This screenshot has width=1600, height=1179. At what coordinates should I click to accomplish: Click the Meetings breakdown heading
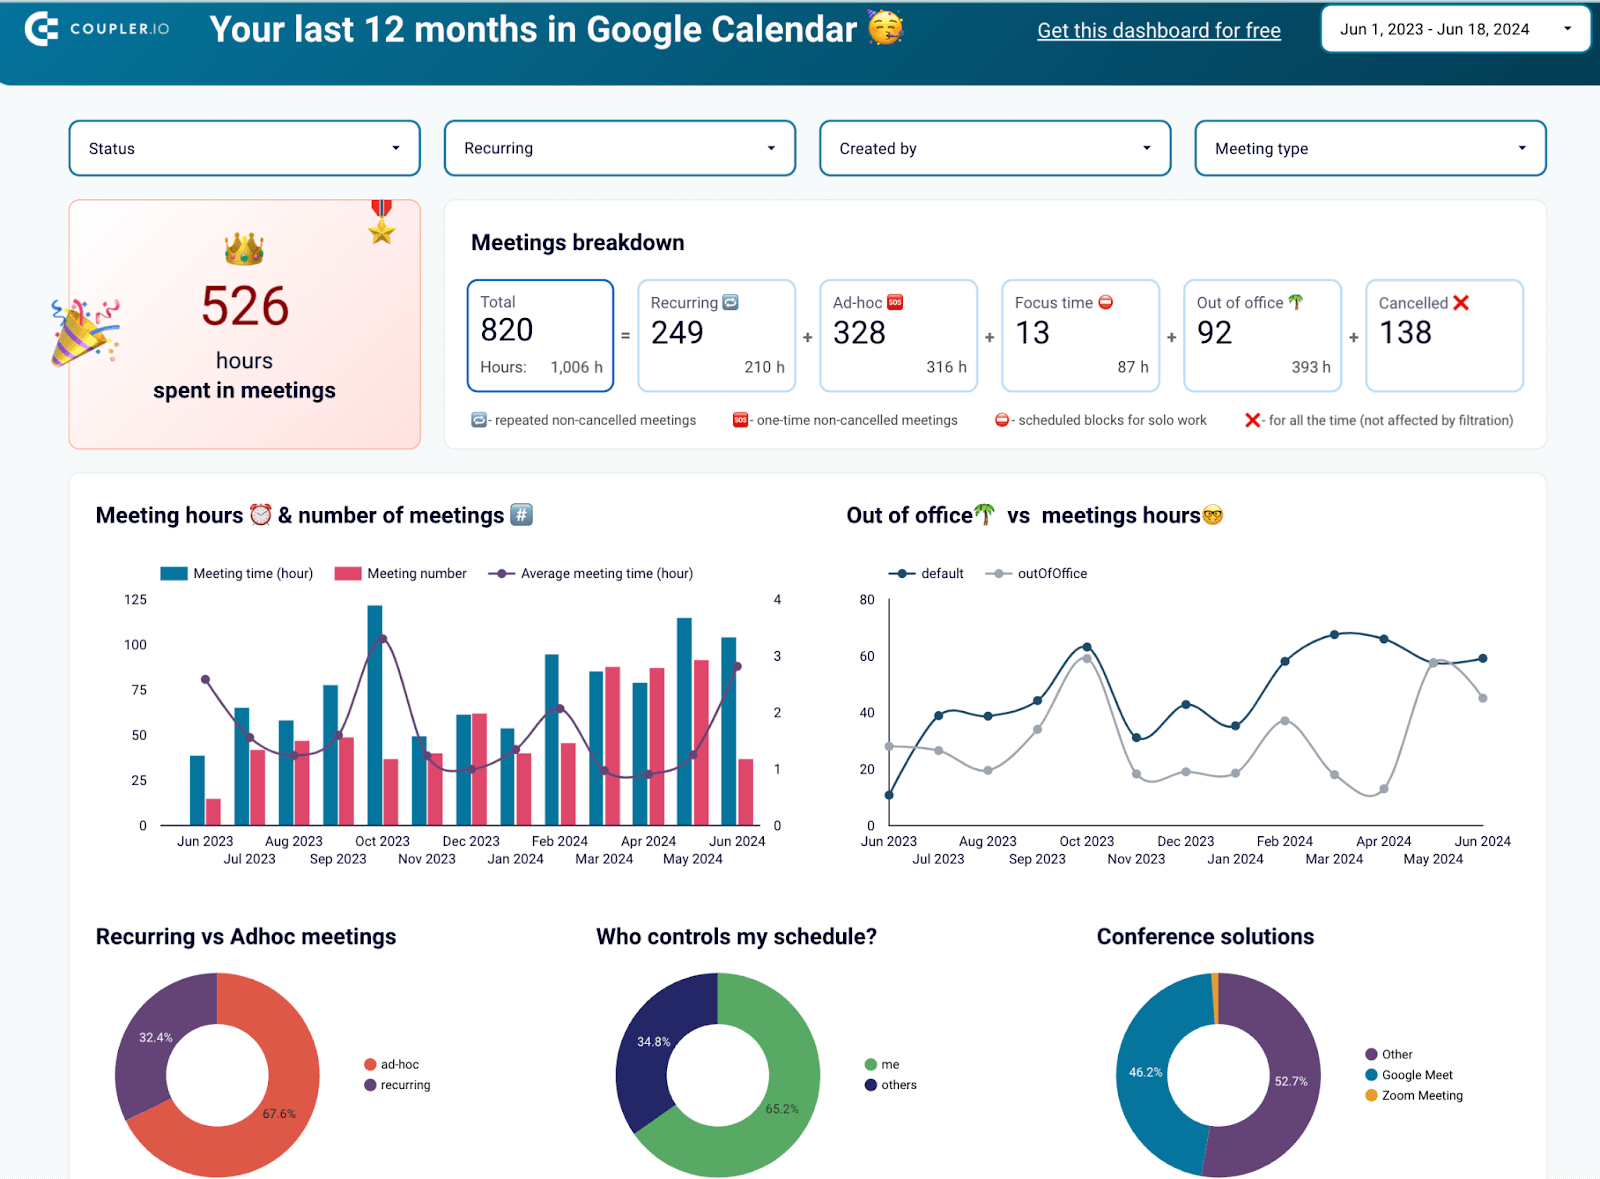coord(578,242)
